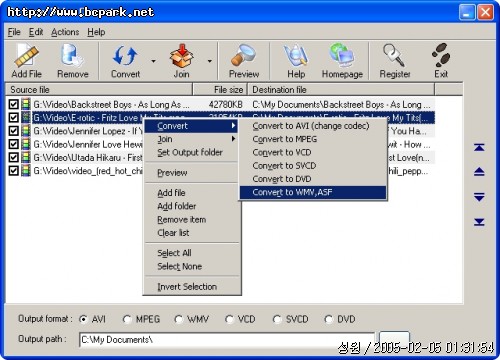500x360 pixels.
Task: Click film icon of Jennifer Love Hewitt row
Action: coord(26,144)
